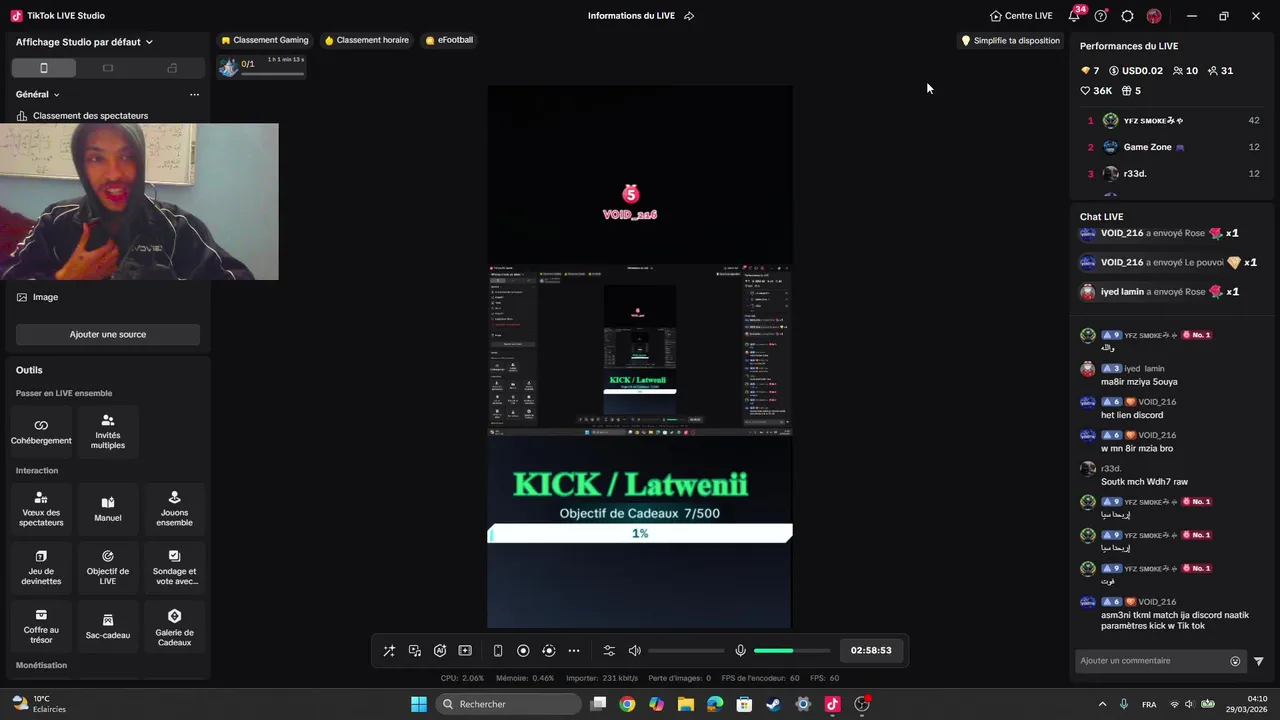The width and height of the screenshot is (1280, 720).
Task: Click the Objectif de Cadeaux progress bar
Action: coord(640,534)
